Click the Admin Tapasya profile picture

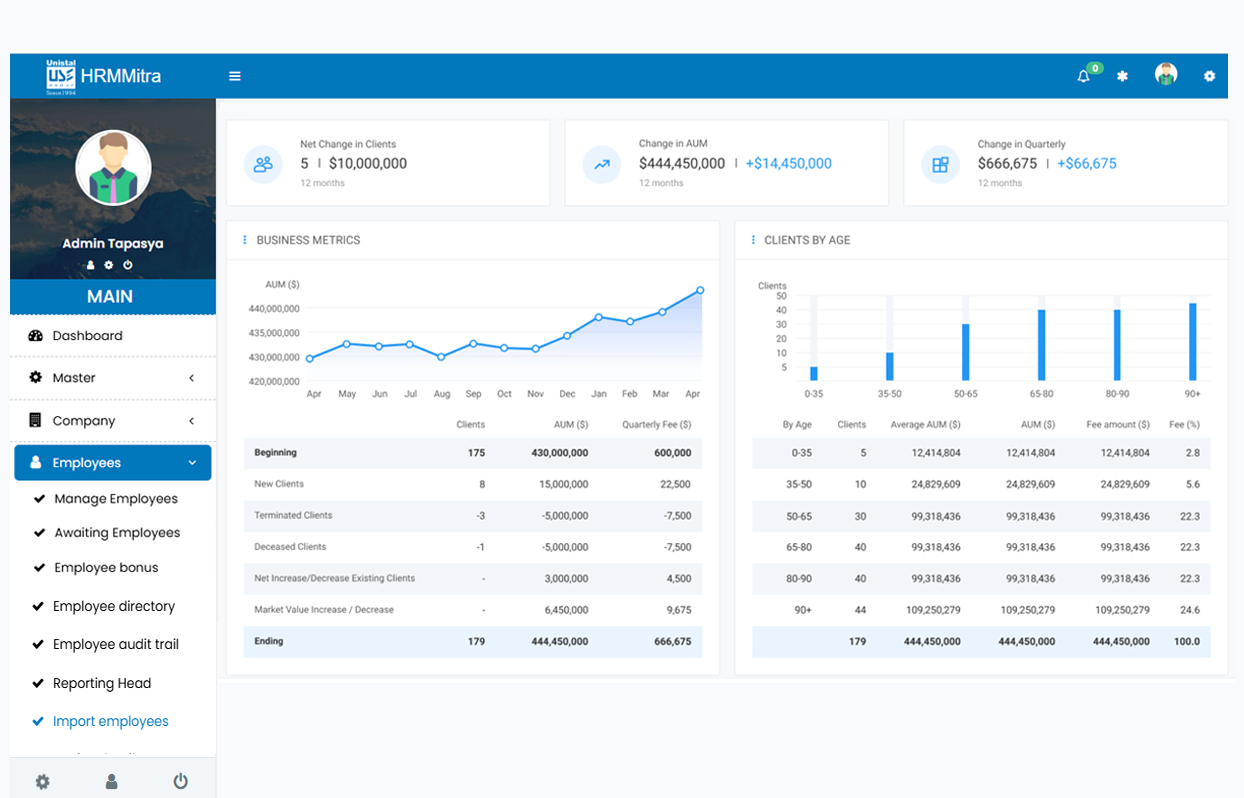pyautogui.click(x=113, y=168)
